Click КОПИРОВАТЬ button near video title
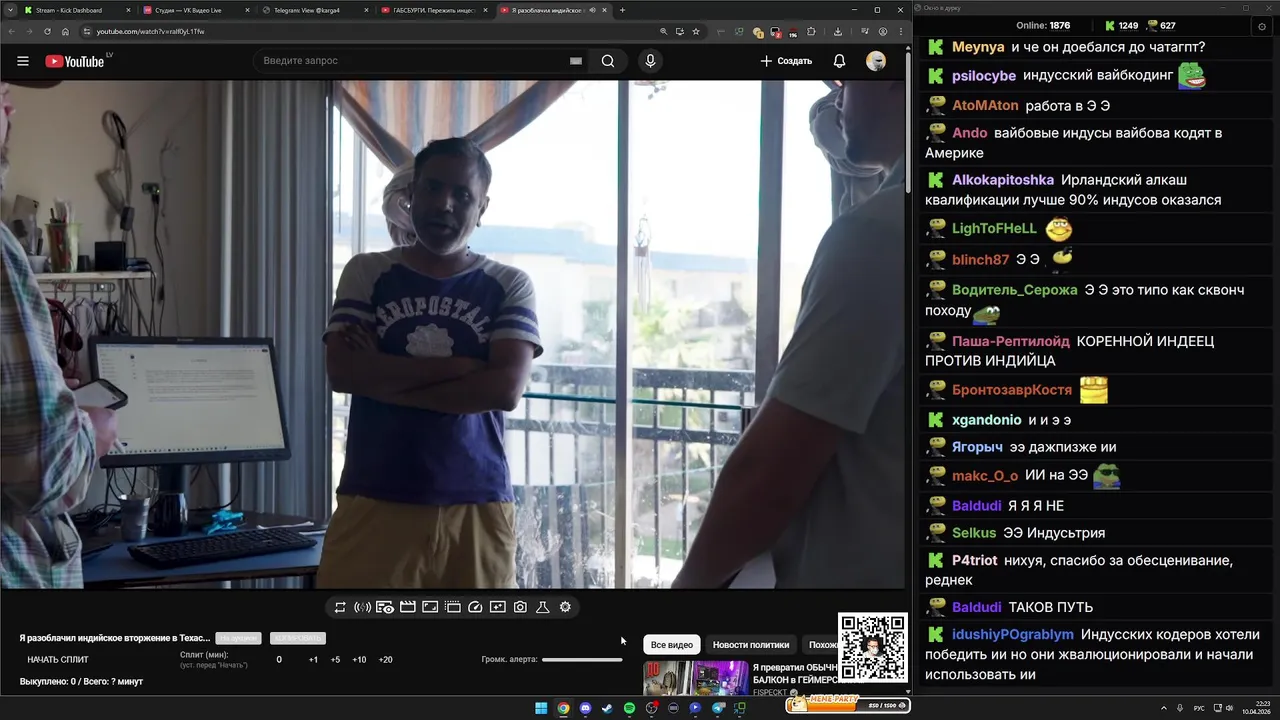 coord(298,638)
